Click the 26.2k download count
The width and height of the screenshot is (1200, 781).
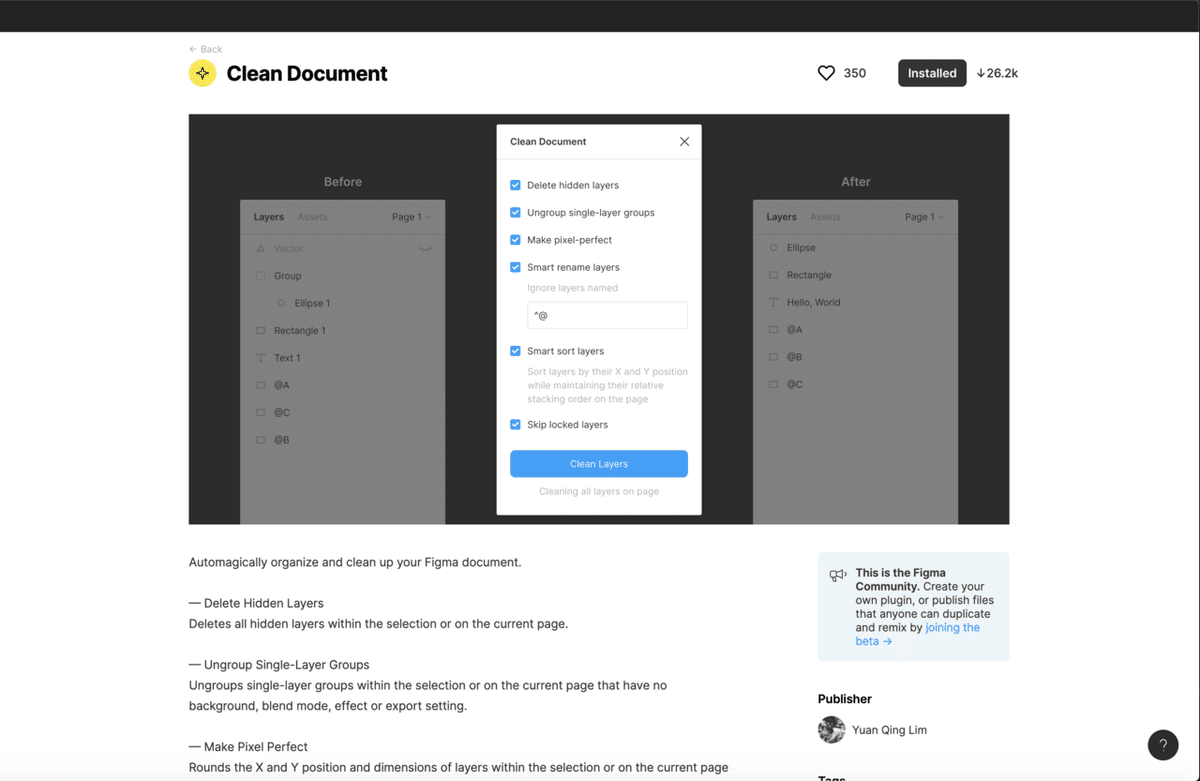coord(997,73)
